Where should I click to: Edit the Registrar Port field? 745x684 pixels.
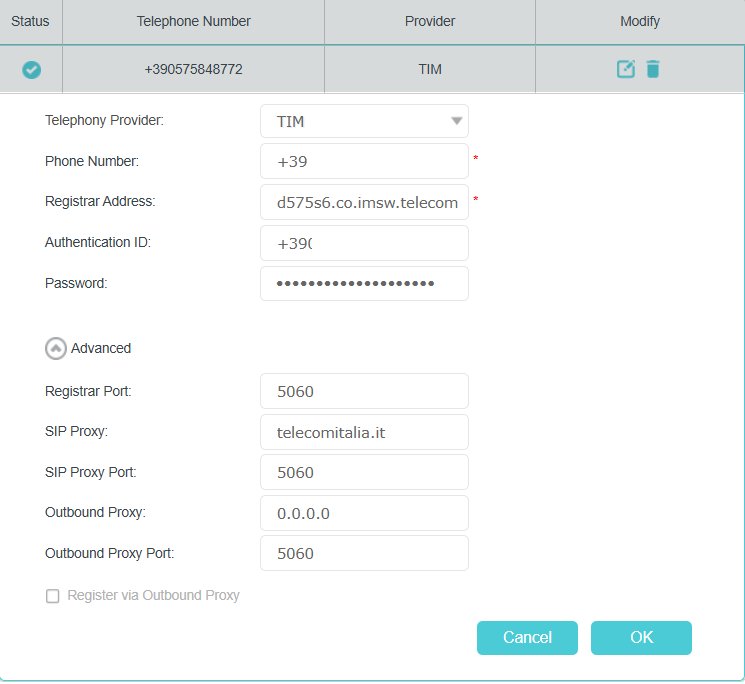(364, 391)
